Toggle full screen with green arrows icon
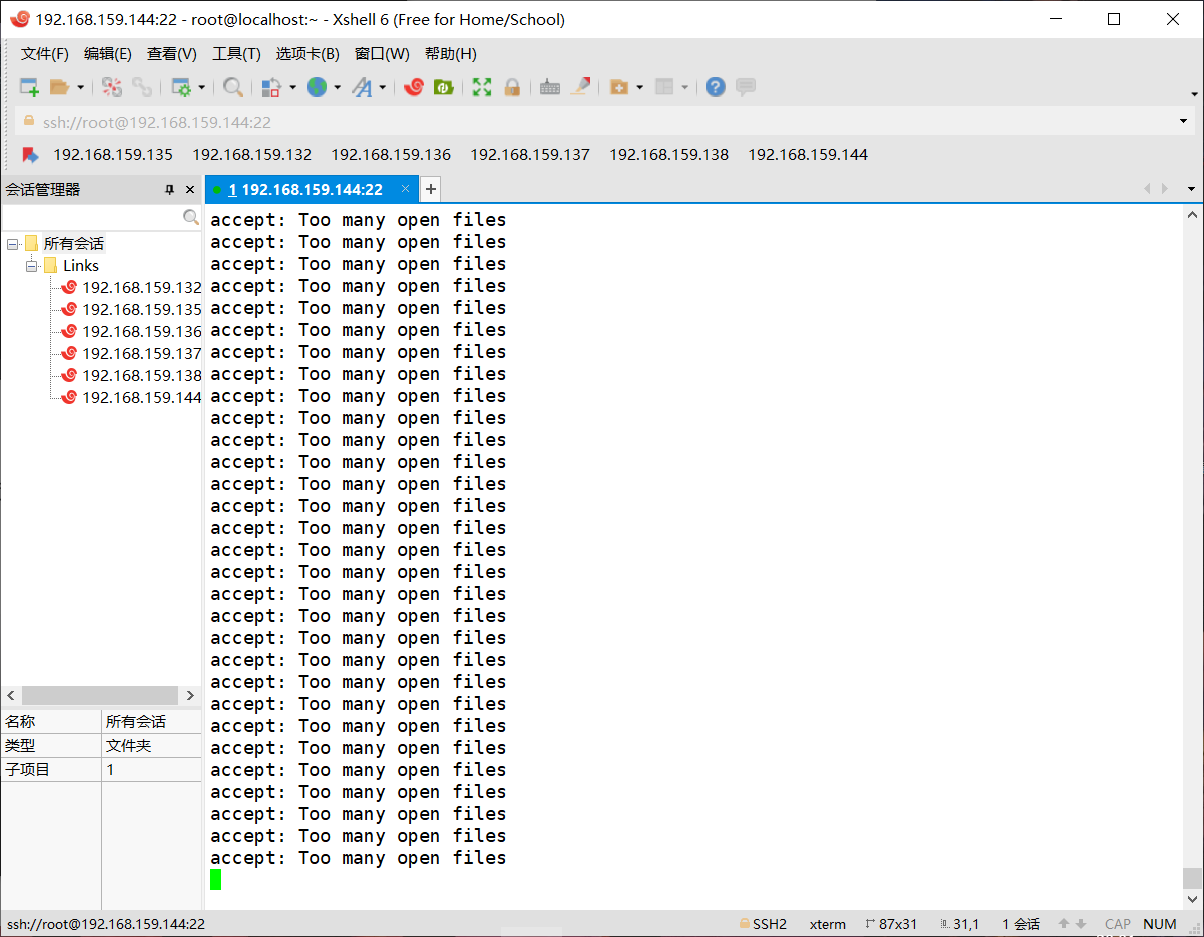 coord(482,87)
